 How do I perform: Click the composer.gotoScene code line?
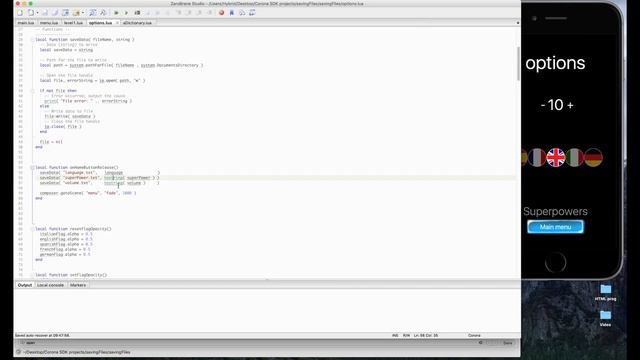point(88,193)
